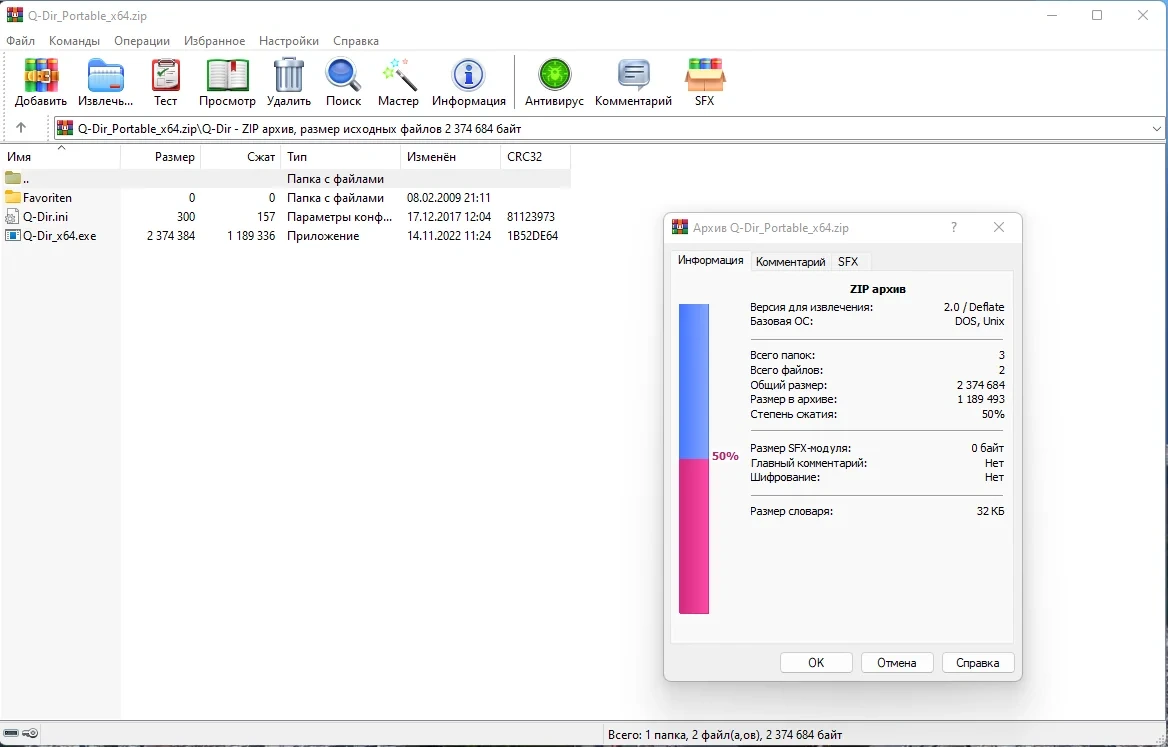Confirm with the OK button
The height and width of the screenshot is (747, 1168).
(x=816, y=662)
